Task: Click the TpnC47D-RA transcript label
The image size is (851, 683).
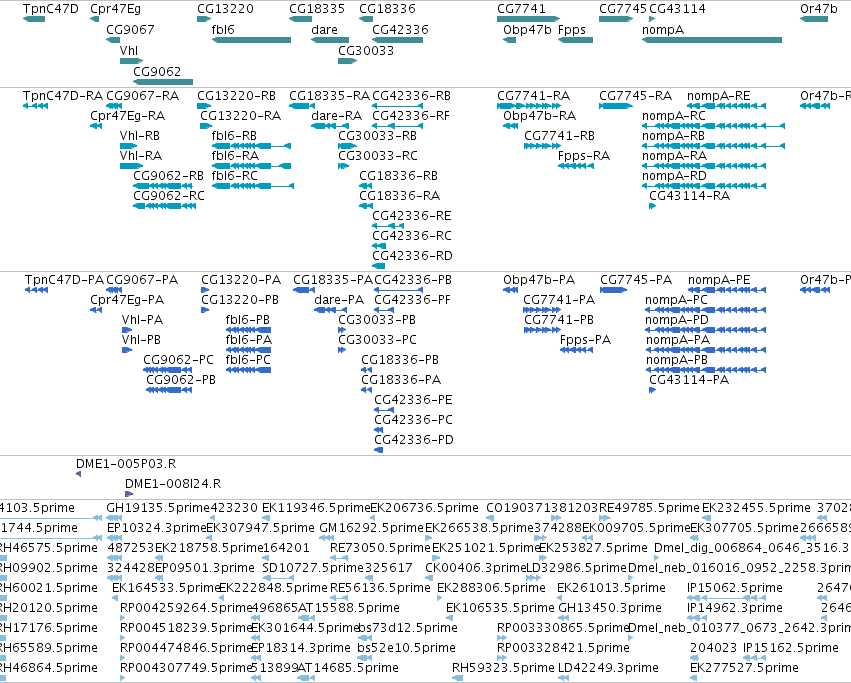Action: pyautogui.click(x=63, y=96)
